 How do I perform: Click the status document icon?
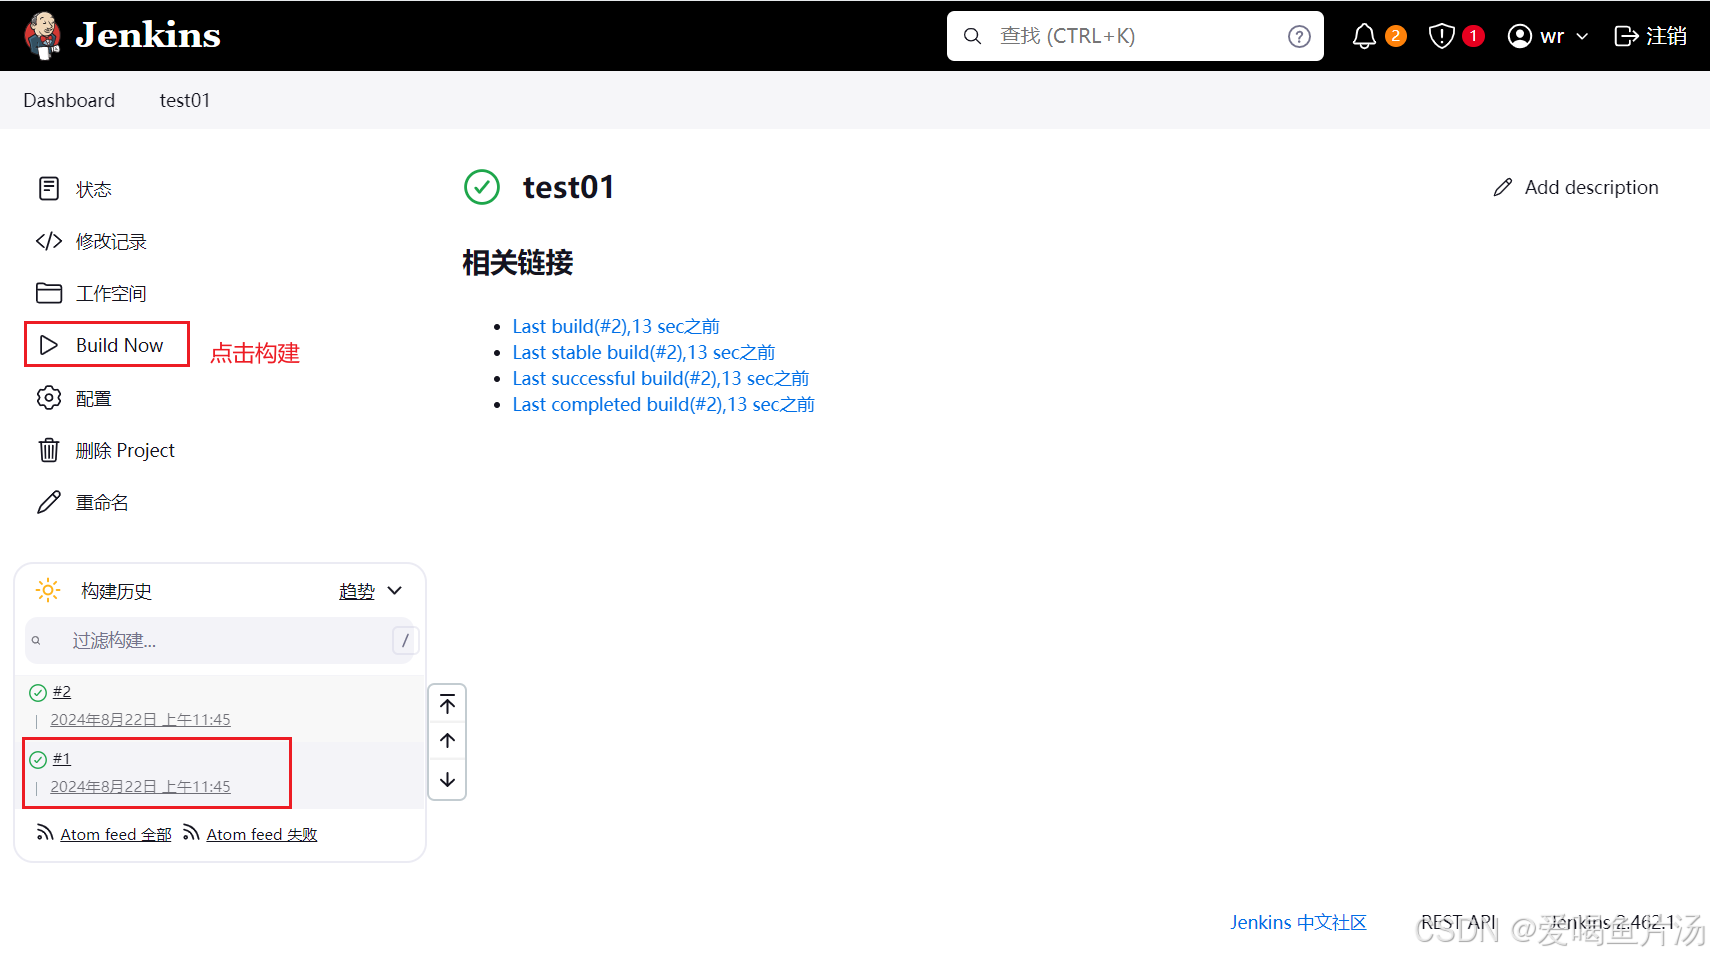coord(49,189)
